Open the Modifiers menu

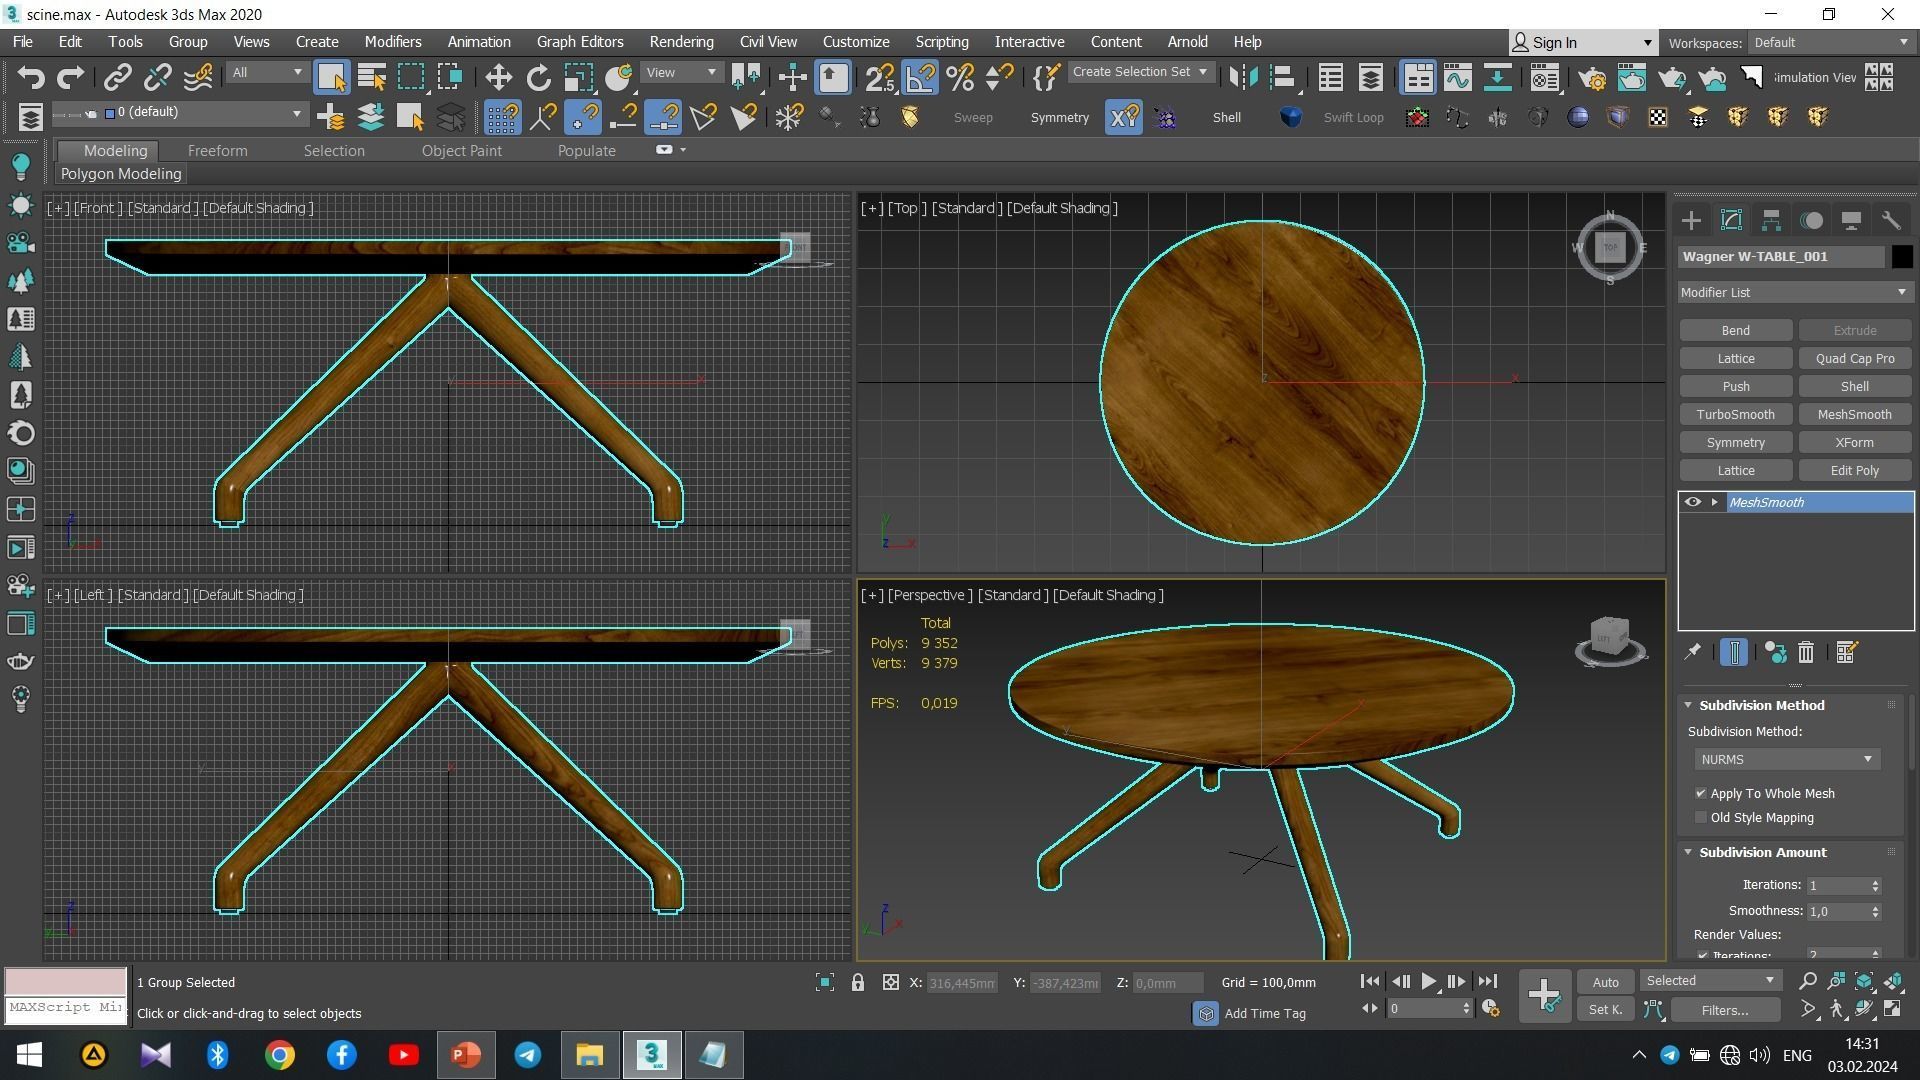click(392, 42)
